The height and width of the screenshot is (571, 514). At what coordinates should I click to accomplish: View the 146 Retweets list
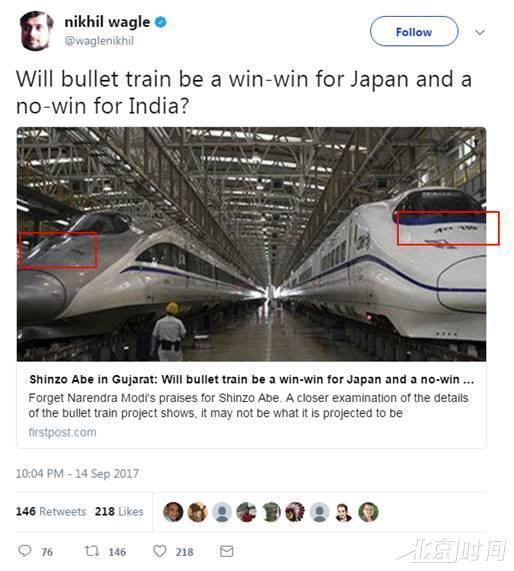pyautogui.click(x=51, y=511)
